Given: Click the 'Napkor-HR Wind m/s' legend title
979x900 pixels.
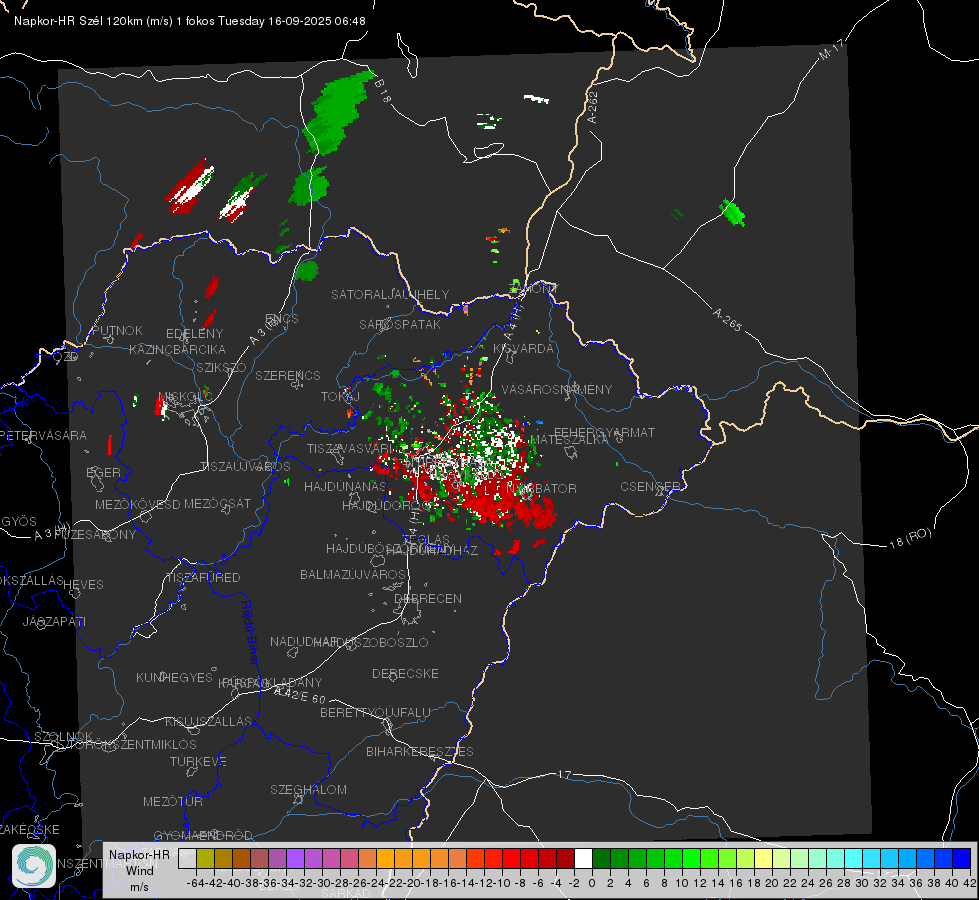Looking at the screenshot, I should point(139,870).
